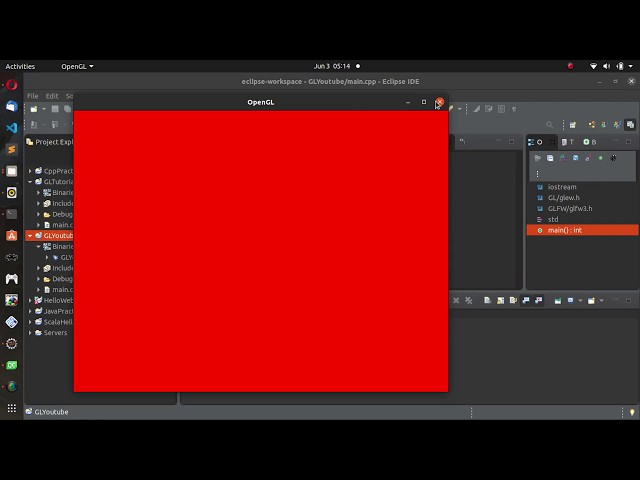Click the display selected console icon
Screen dimensions: 640x480
(x=571, y=300)
